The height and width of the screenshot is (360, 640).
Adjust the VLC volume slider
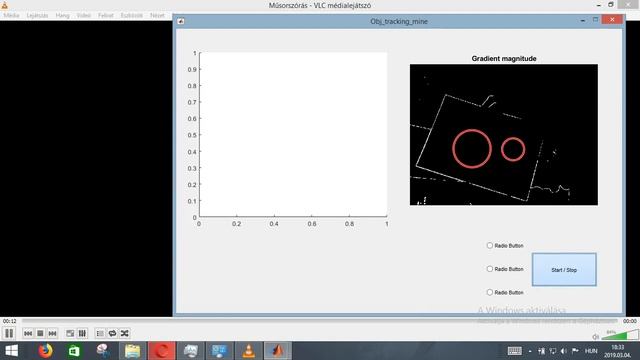(x=620, y=335)
